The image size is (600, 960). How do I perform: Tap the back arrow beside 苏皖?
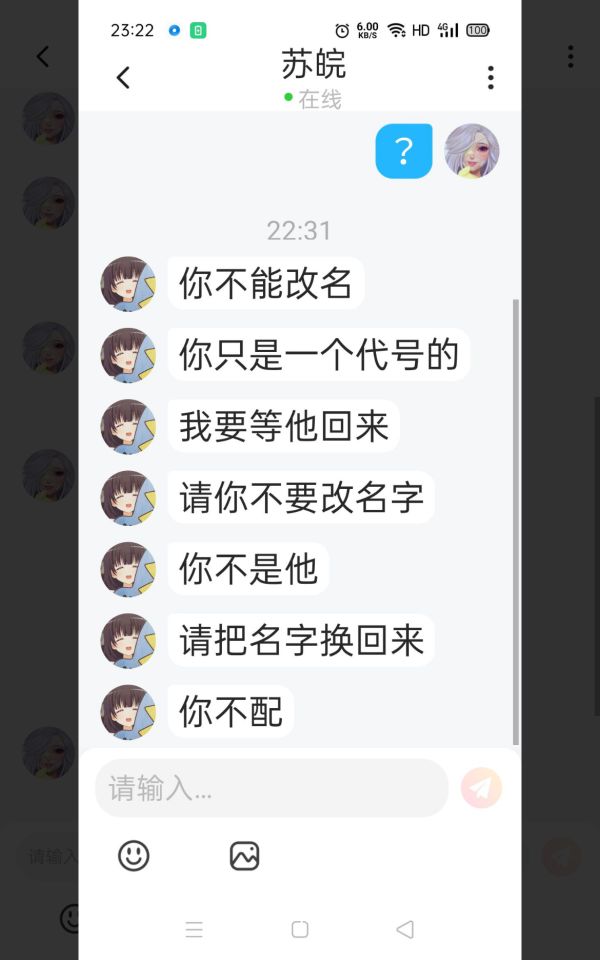[123, 78]
